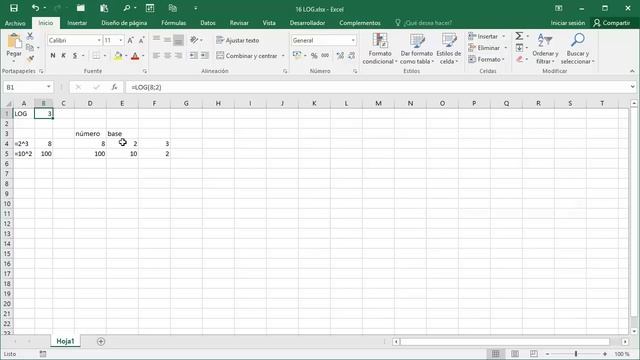
Task: Toggle Ajustar texto wrap
Action: coord(238,40)
